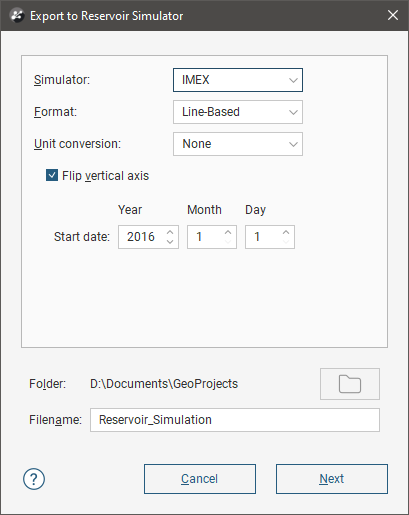Image resolution: width=409 pixels, height=515 pixels.
Task: Close the Export to Reservoir Simulator dialog
Action: point(393,15)
